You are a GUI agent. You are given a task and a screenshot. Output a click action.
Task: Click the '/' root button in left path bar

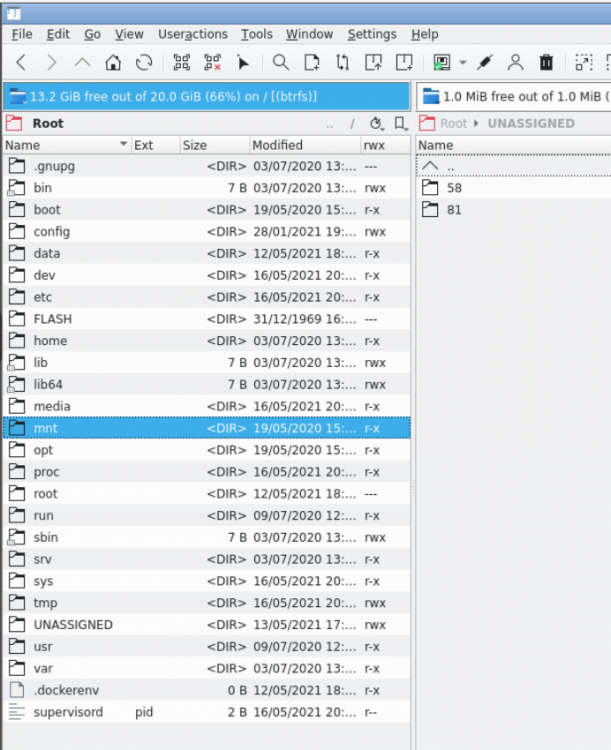coord(352,124)
